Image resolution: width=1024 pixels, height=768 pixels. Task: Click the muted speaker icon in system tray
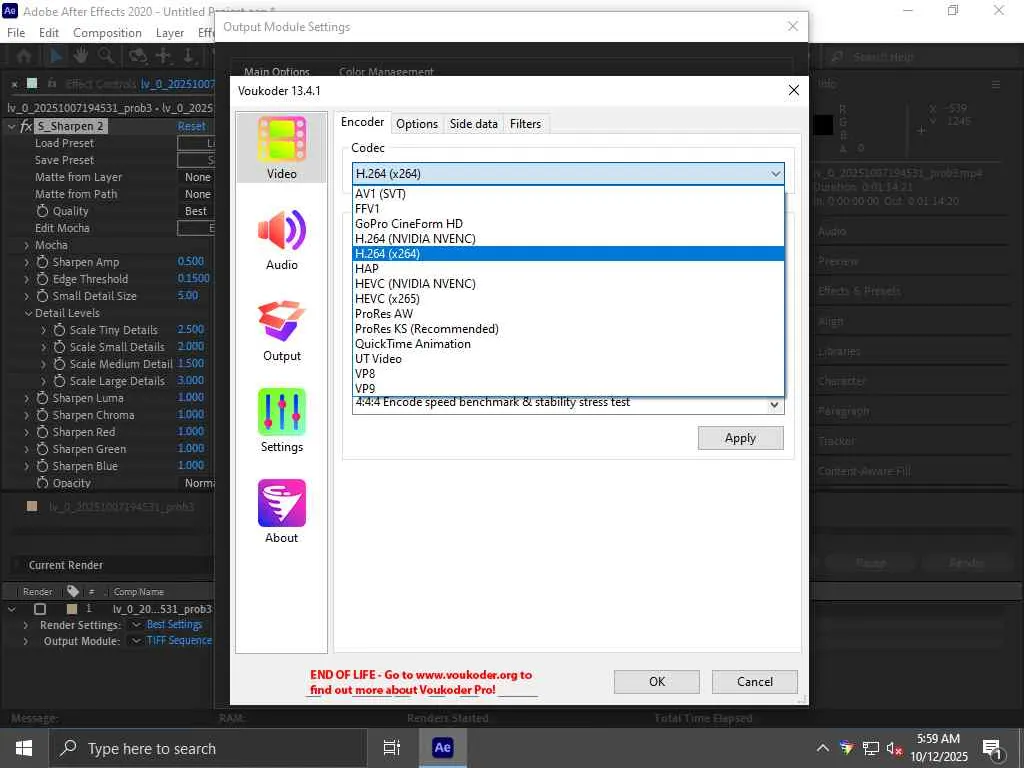(894, 748)
